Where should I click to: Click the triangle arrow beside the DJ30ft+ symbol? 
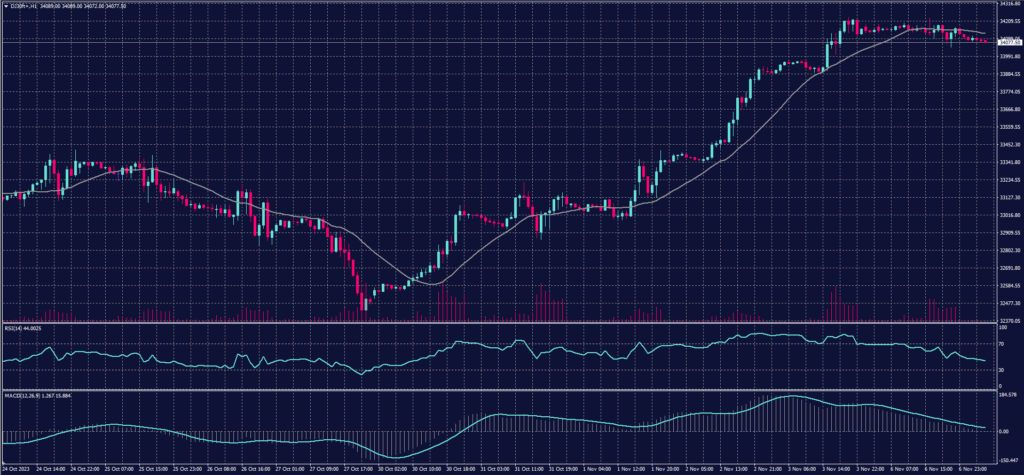coord(6,6)
